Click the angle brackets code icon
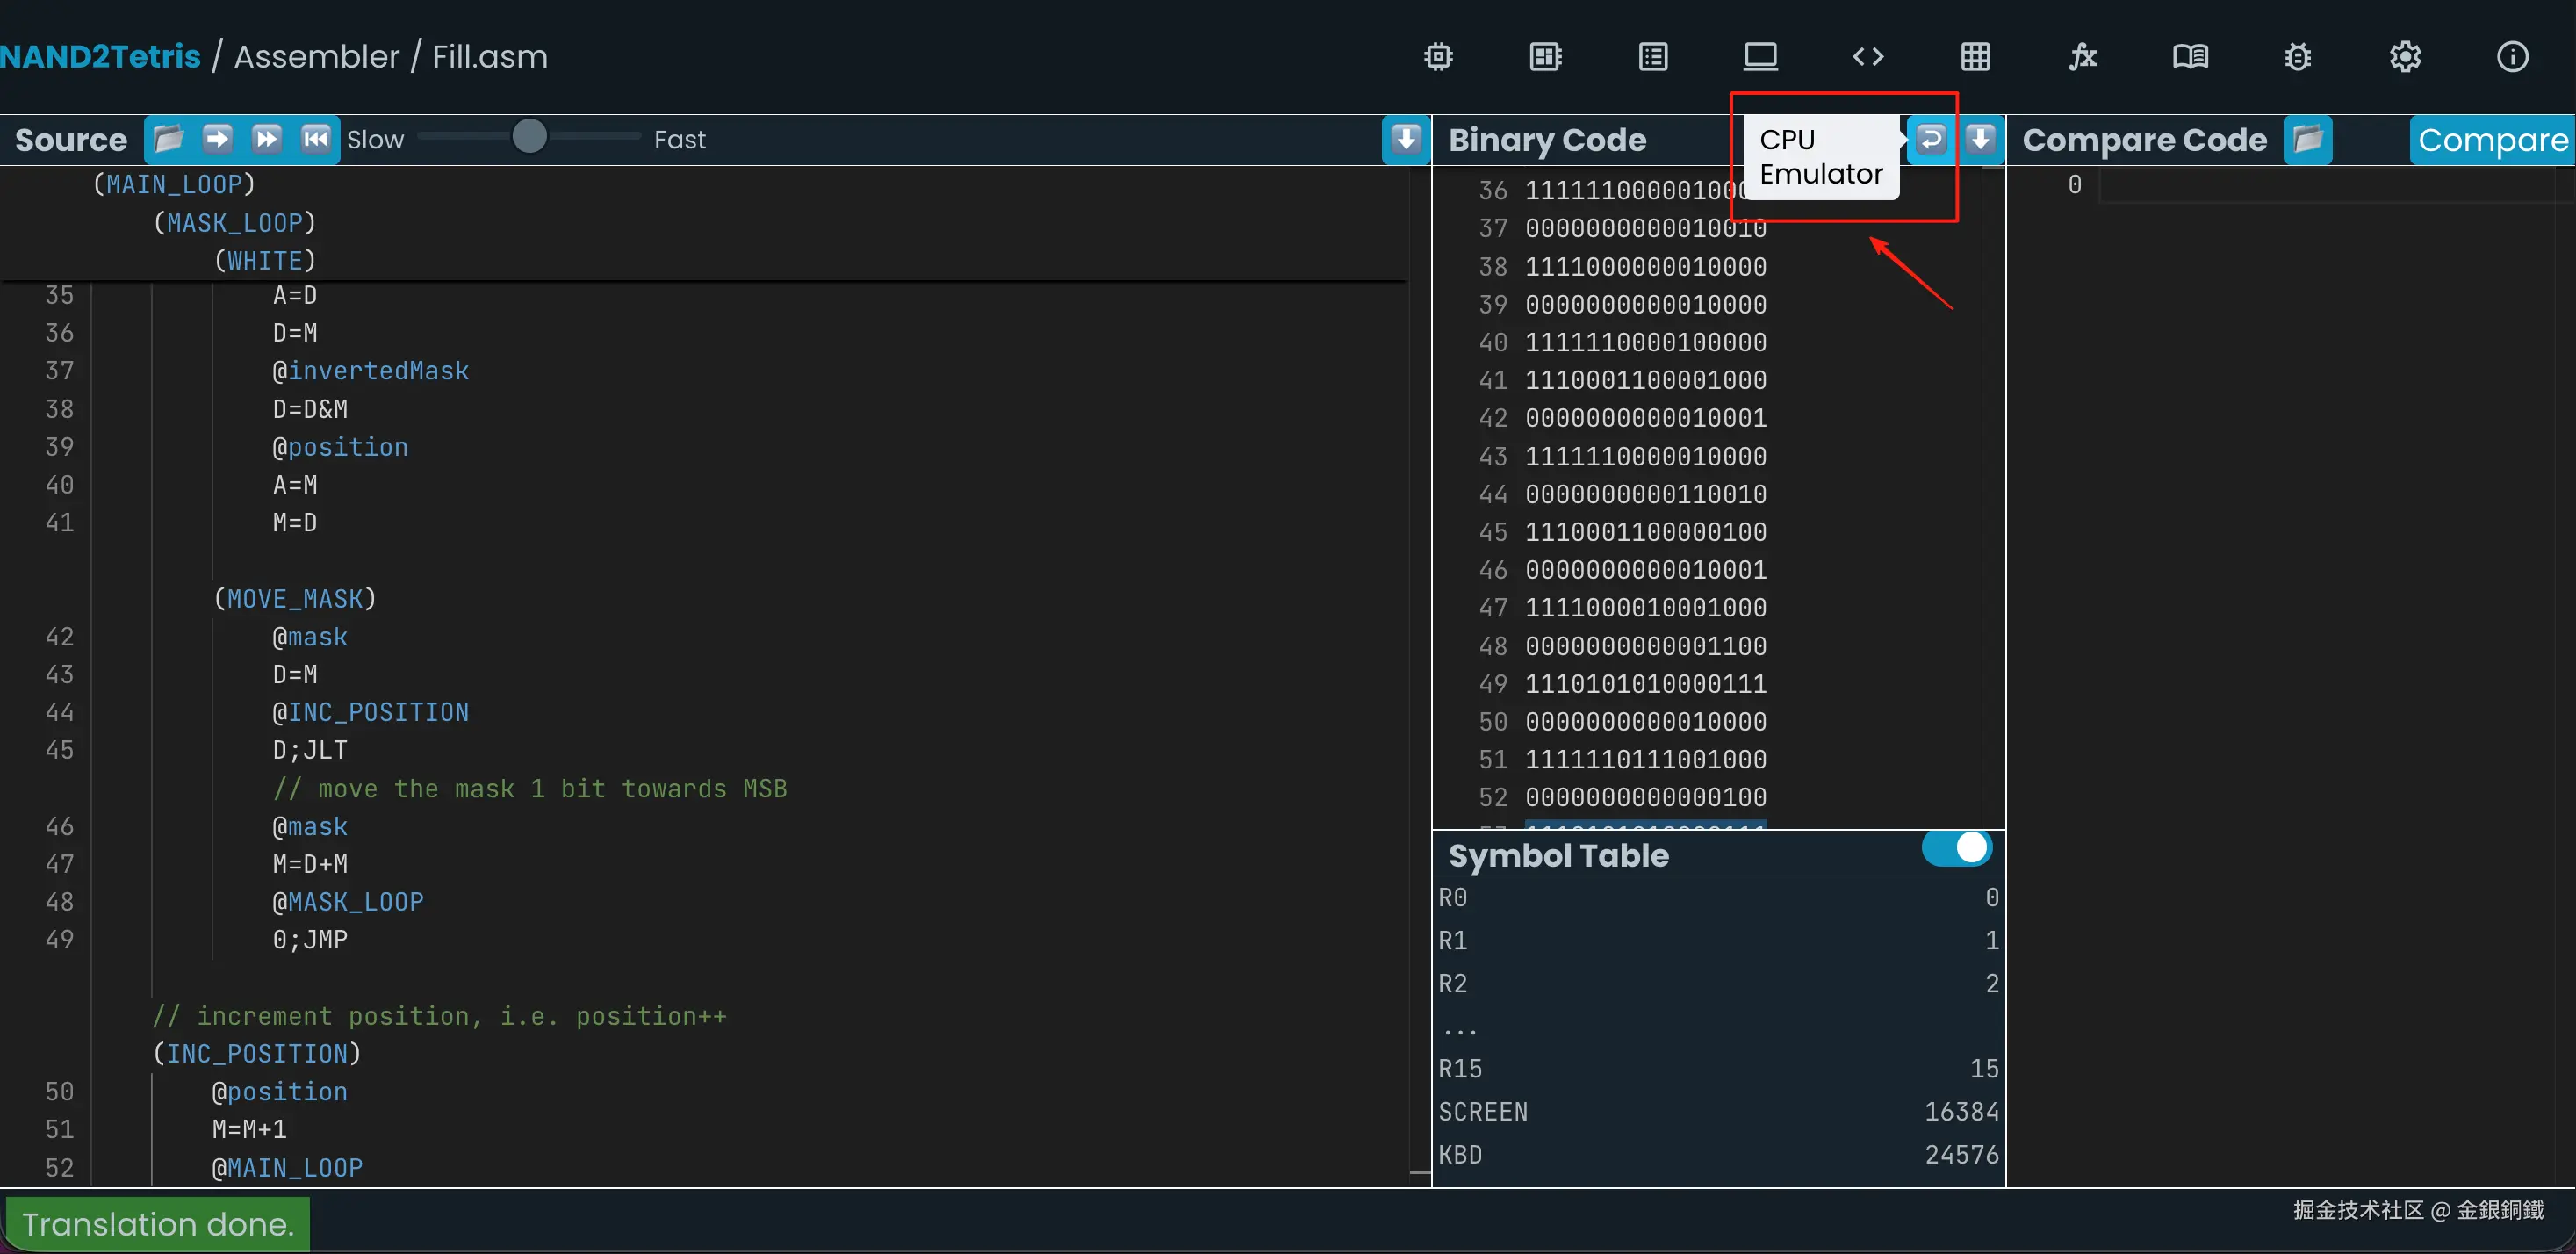This screenshot has height=1254, width=2576. [x=1867, y=57]
